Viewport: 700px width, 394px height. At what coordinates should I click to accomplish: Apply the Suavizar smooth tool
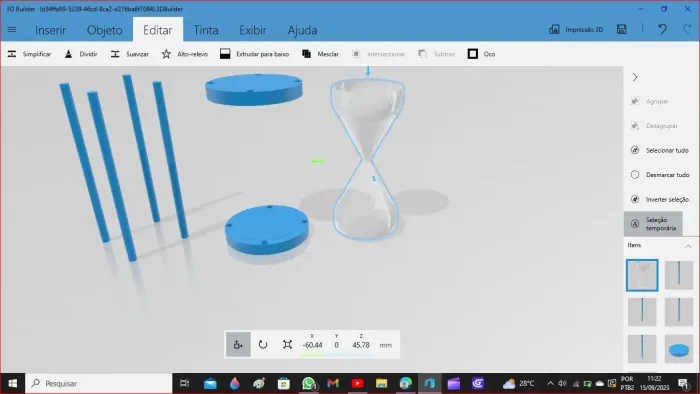pos(130,54)
